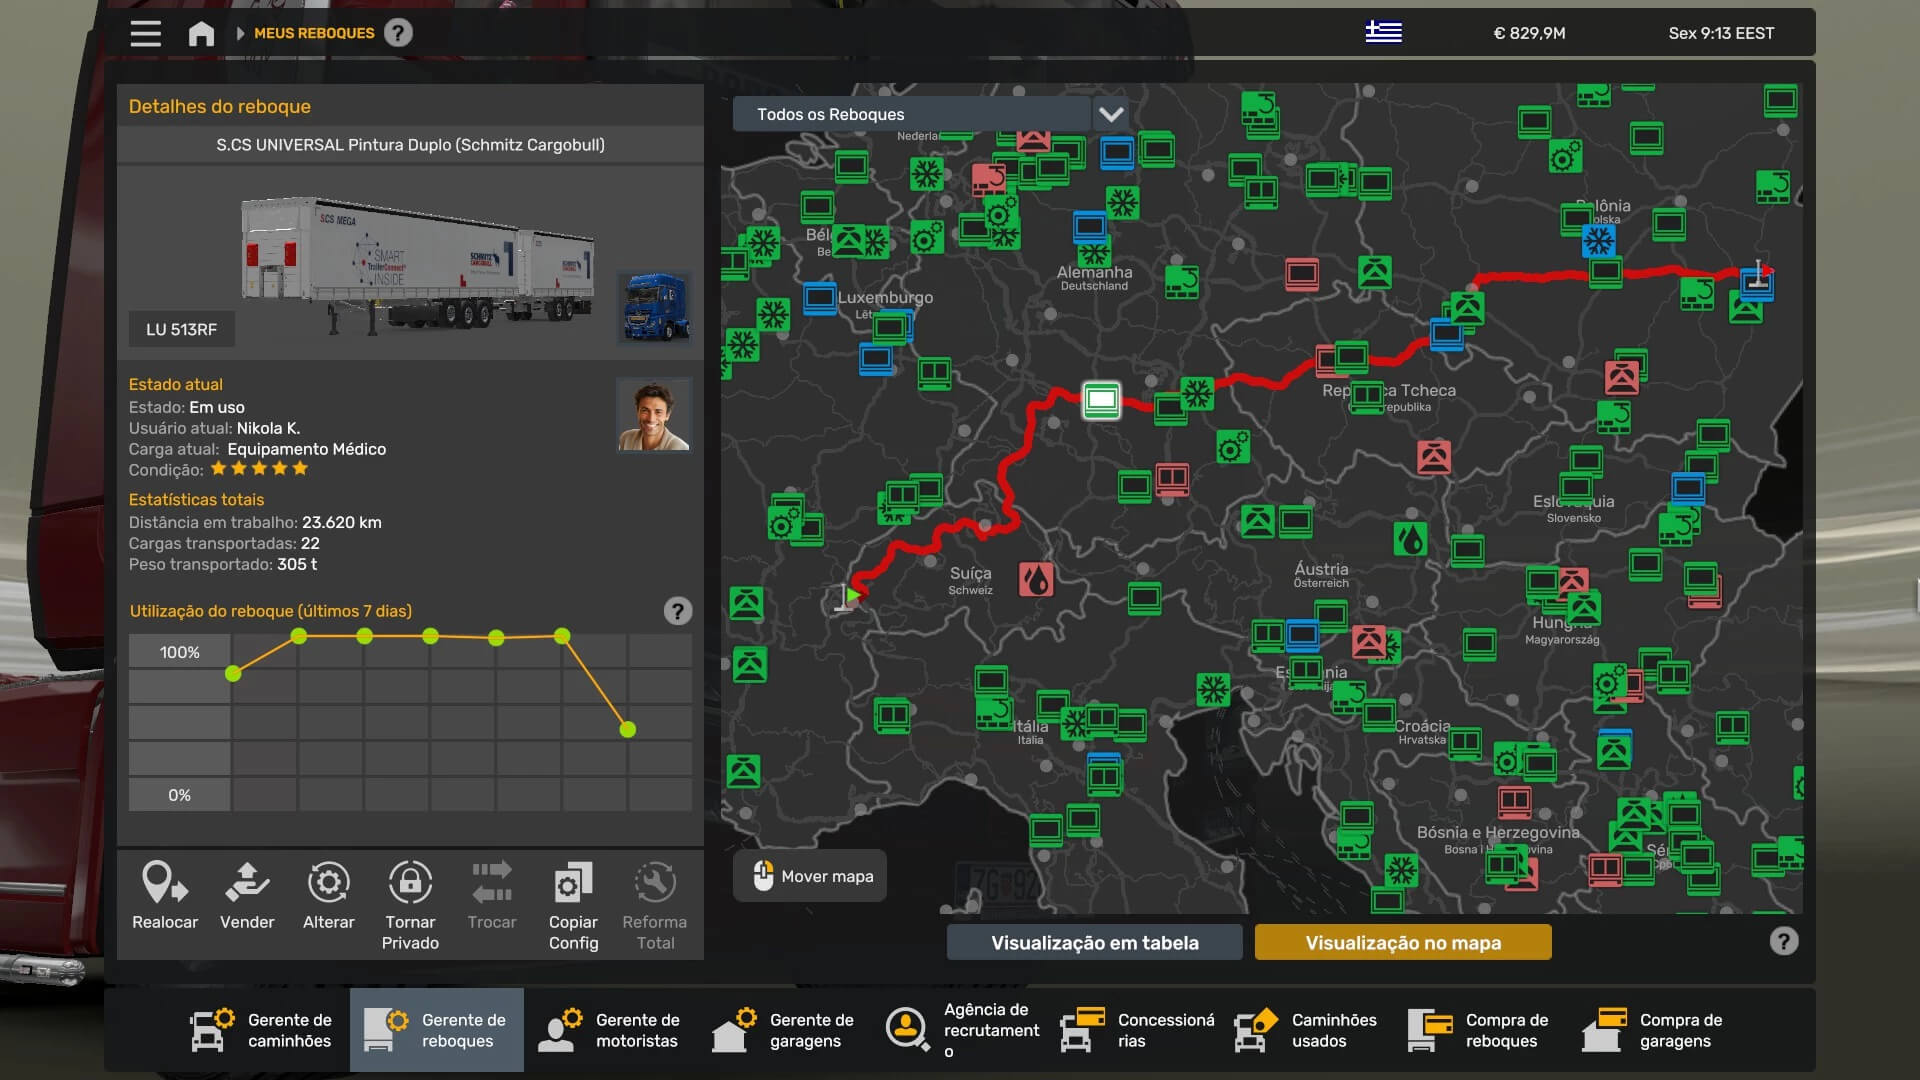1920x1080 pixels.
Task: Click help icon beside Meus Reboques
Action: click(398, 34)
